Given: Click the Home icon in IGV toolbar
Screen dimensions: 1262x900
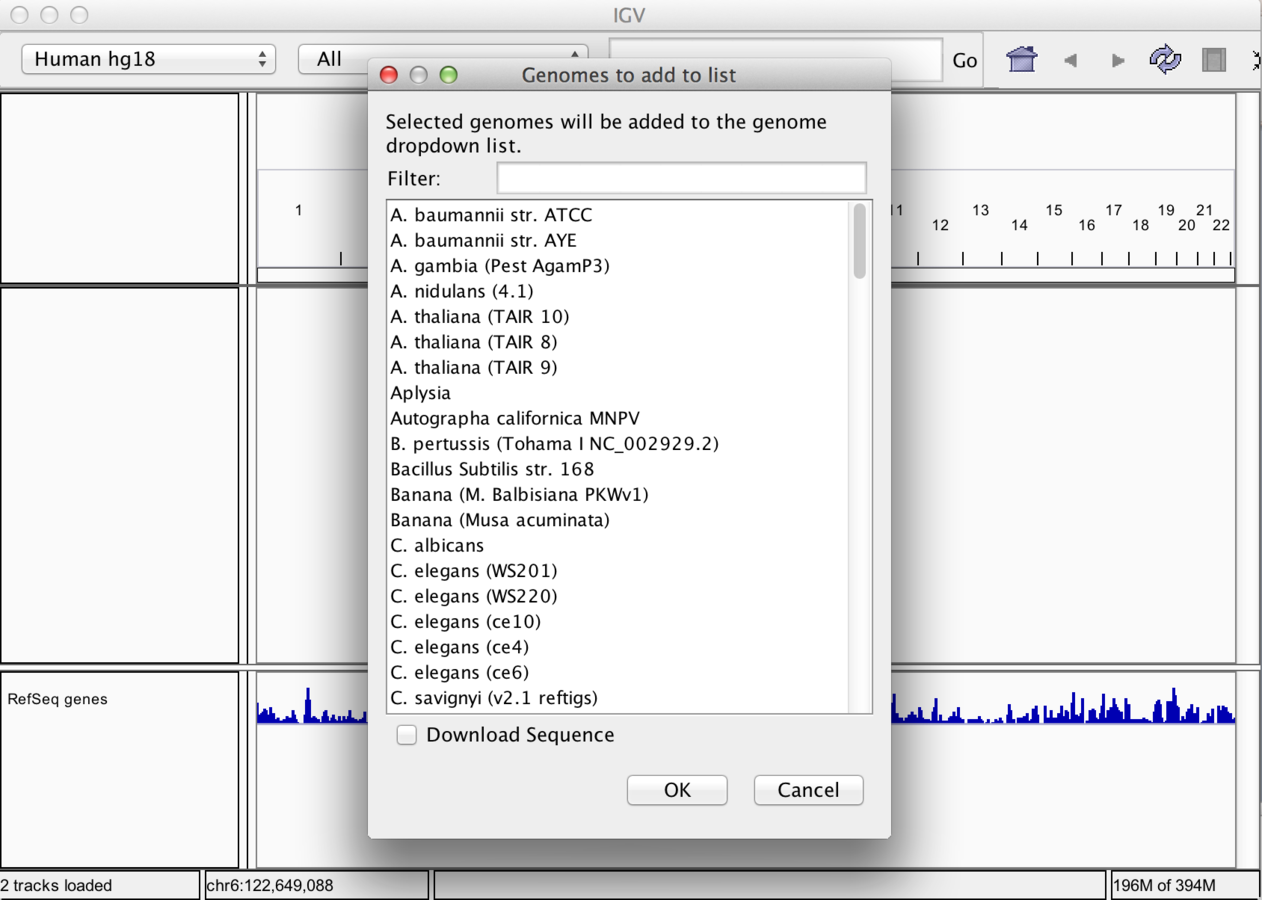Looking at the screenshot, I should [x=1021, y=60].
